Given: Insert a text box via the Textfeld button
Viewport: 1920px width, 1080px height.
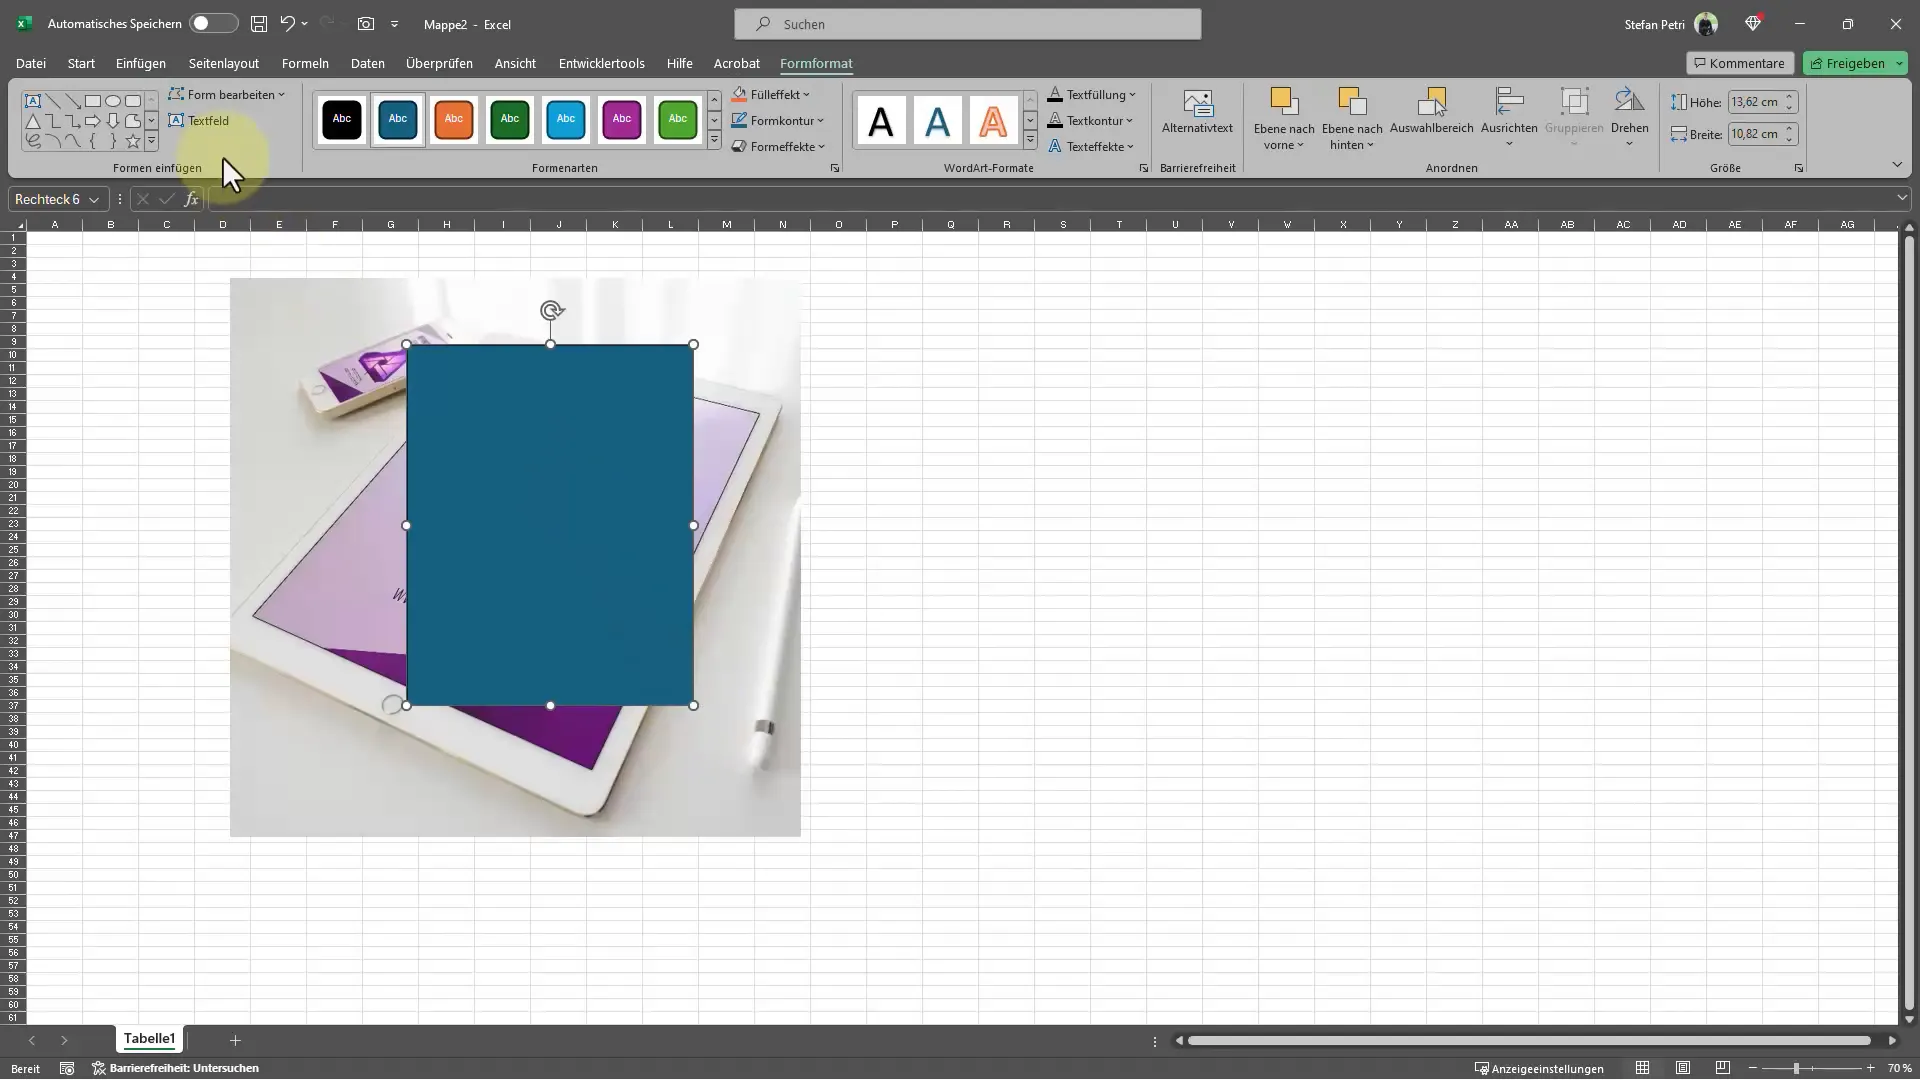Looking at the screenshot, I should tap(199, 120).
